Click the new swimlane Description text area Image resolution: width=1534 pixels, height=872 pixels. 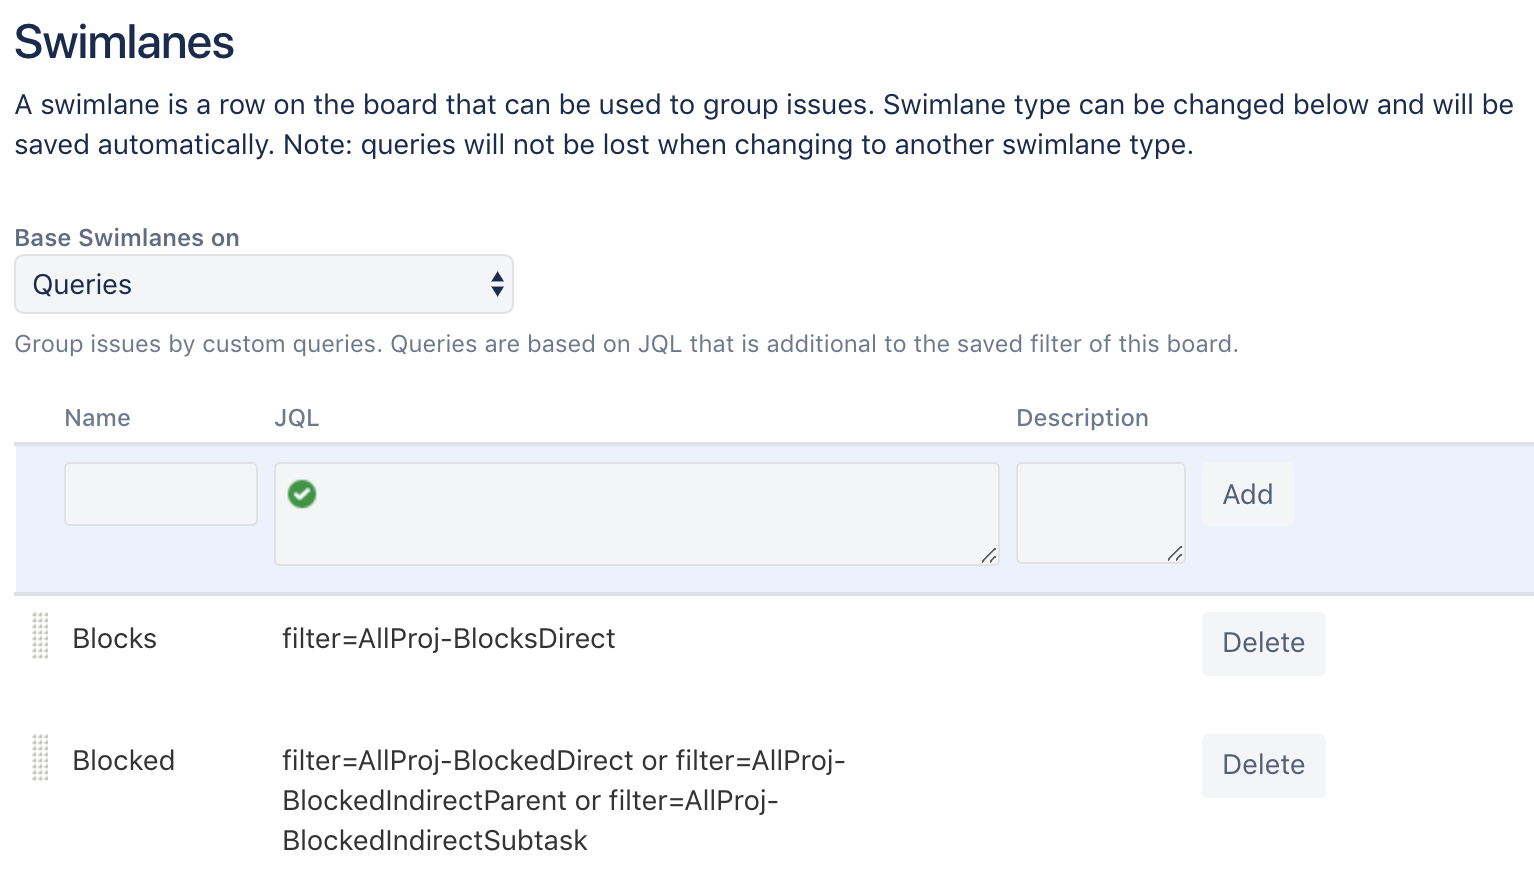(x=1100, y=512)
